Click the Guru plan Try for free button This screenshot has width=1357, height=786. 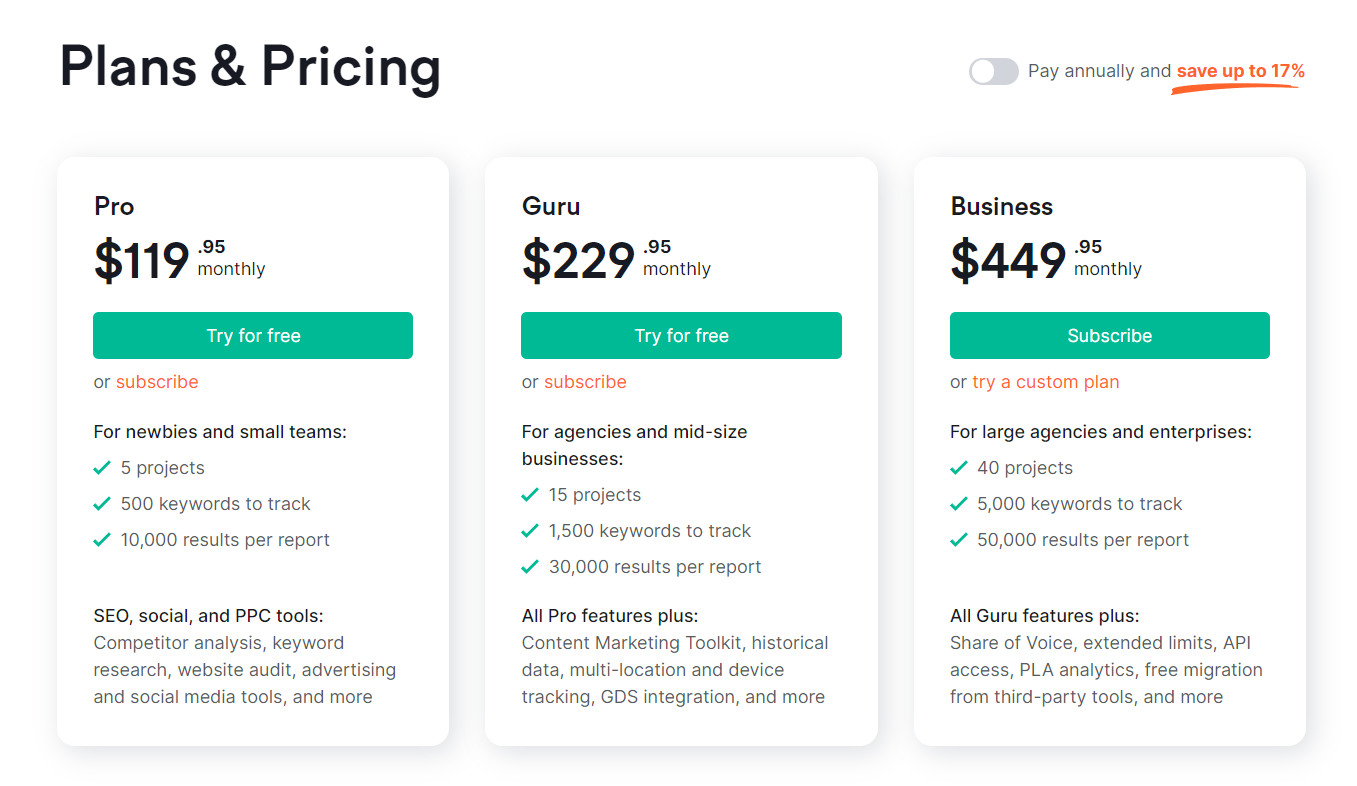point(681,336)
